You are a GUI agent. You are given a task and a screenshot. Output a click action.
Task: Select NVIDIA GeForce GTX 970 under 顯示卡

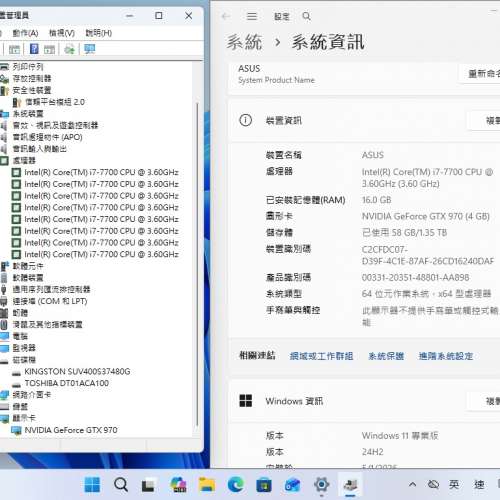[71, 430]
